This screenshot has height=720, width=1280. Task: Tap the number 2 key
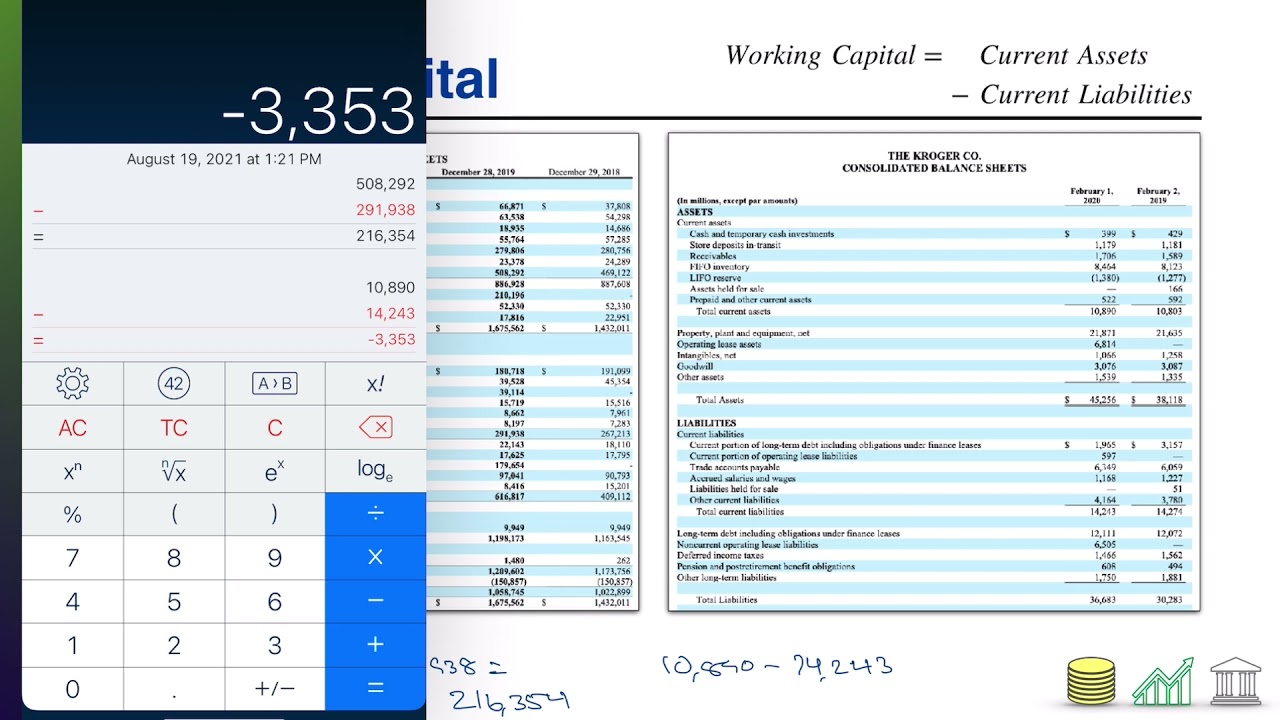[174, 645]
